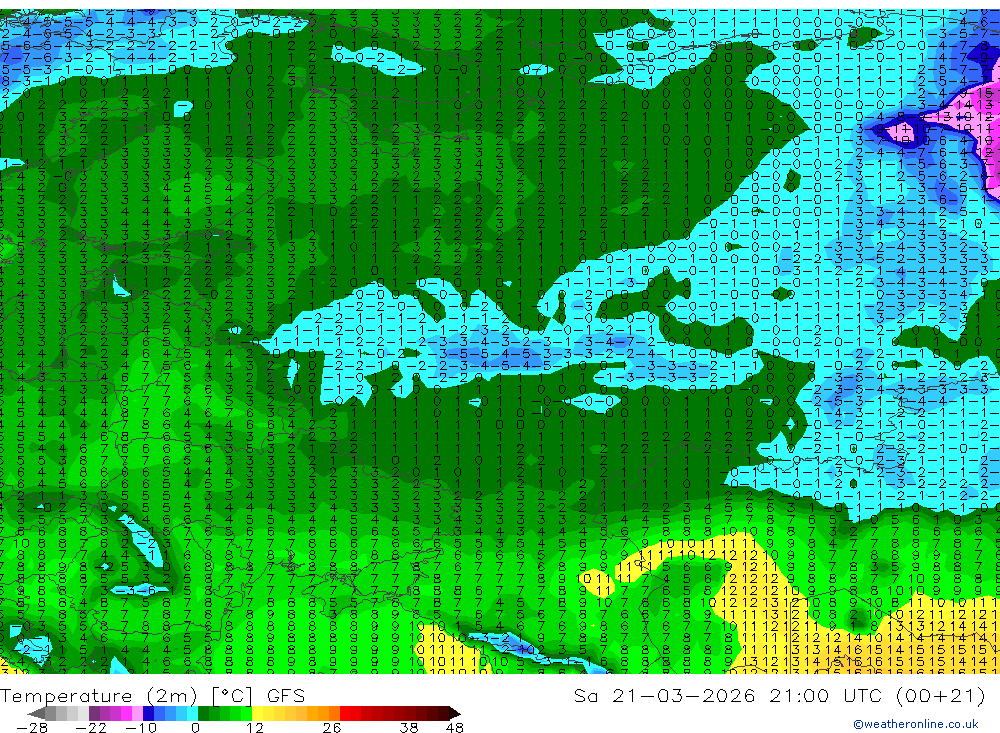Click the -10 legend value
1000x733 pixels.
(x=141, y=728)
